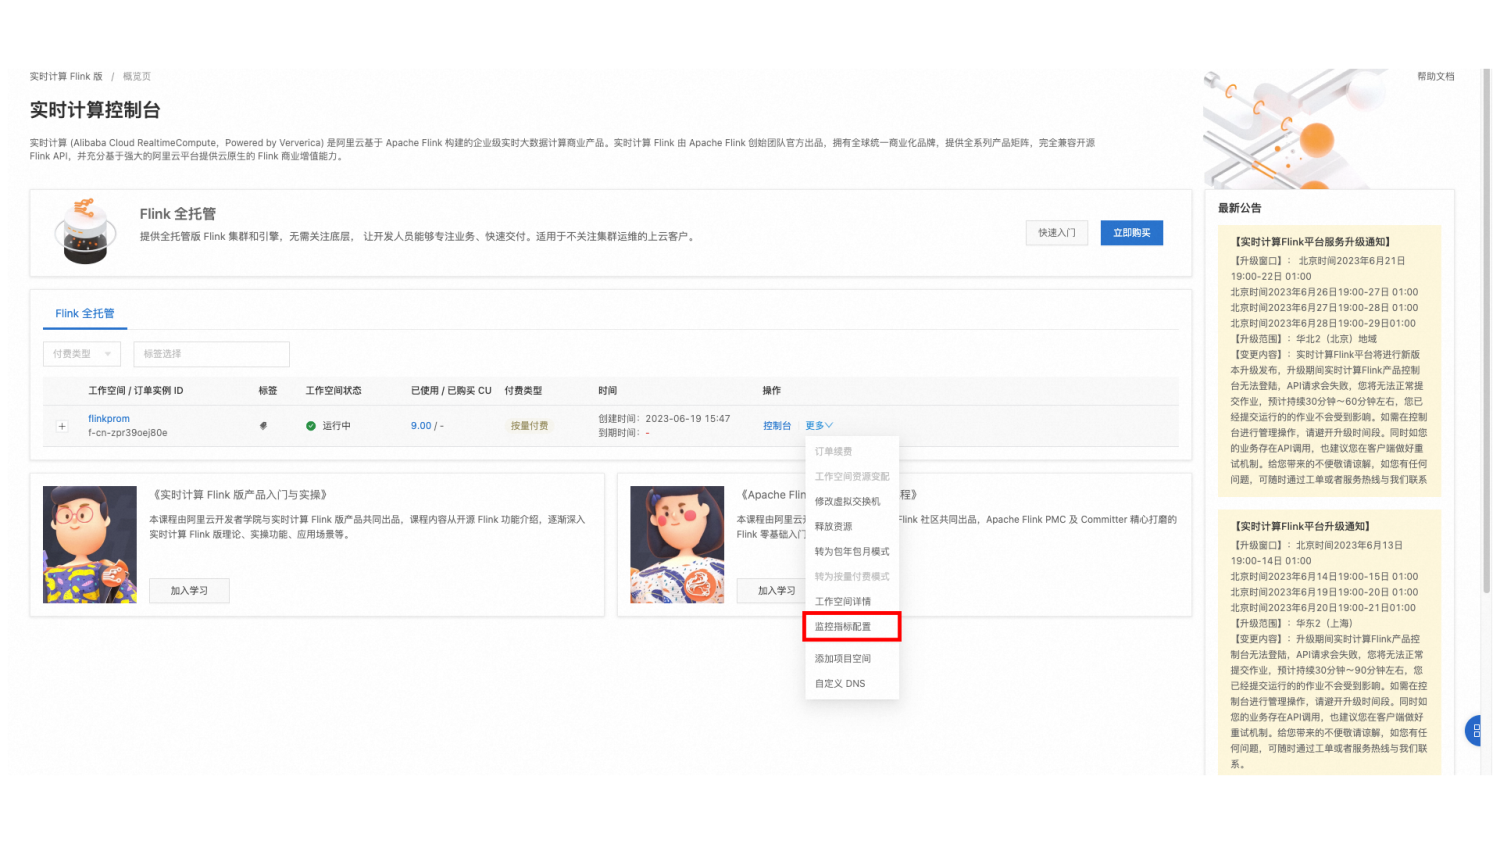The width and height of the screenshot is (1500, 844).
Task: Collapse the 更多 dropdown in flinkprom row
Action: pyautogui.click(x=818, y=426)
